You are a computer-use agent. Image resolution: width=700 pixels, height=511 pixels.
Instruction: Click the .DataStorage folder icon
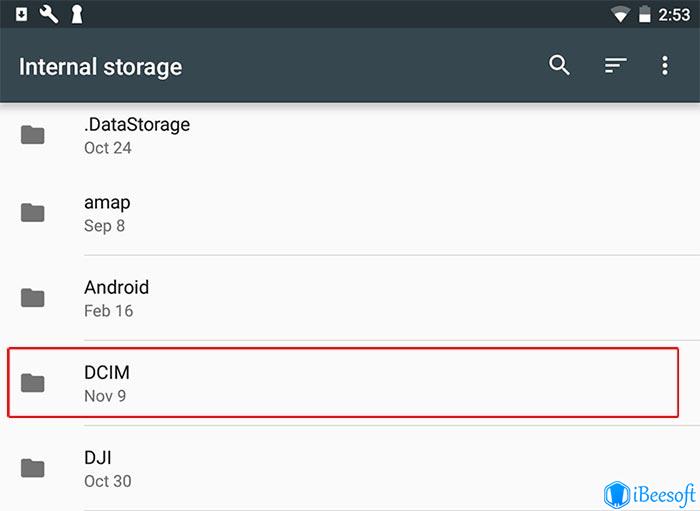tap(33, 135)
